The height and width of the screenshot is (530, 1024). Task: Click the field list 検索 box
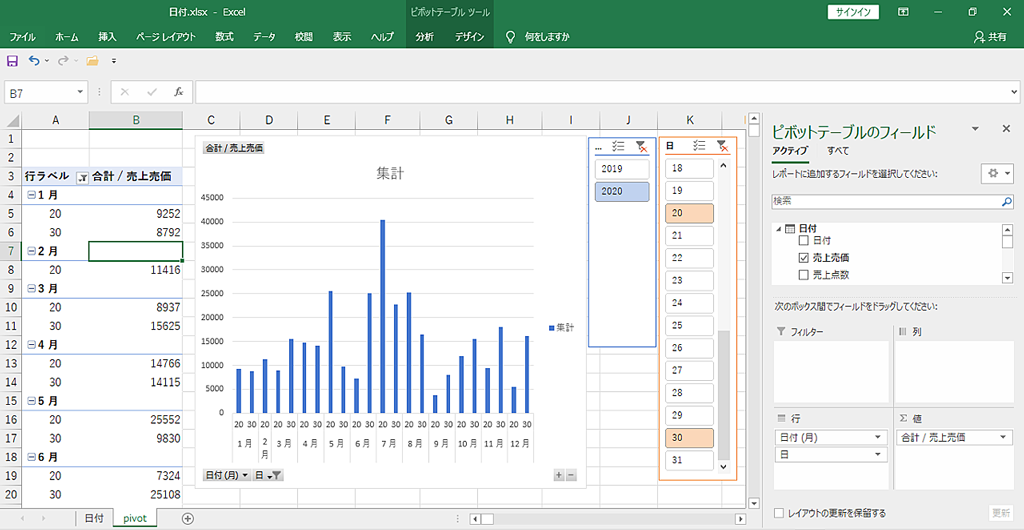[887, 202]
